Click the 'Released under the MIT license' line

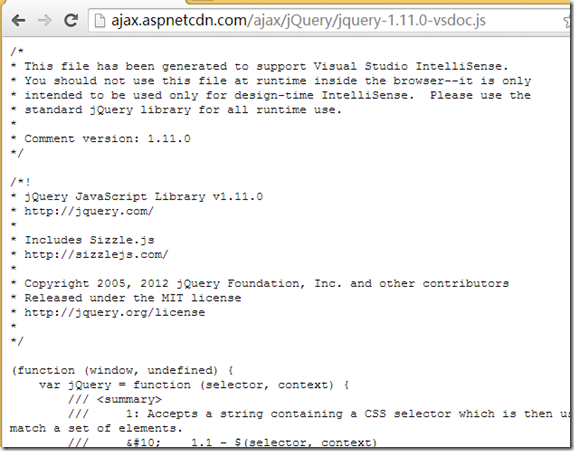[133, 298]
